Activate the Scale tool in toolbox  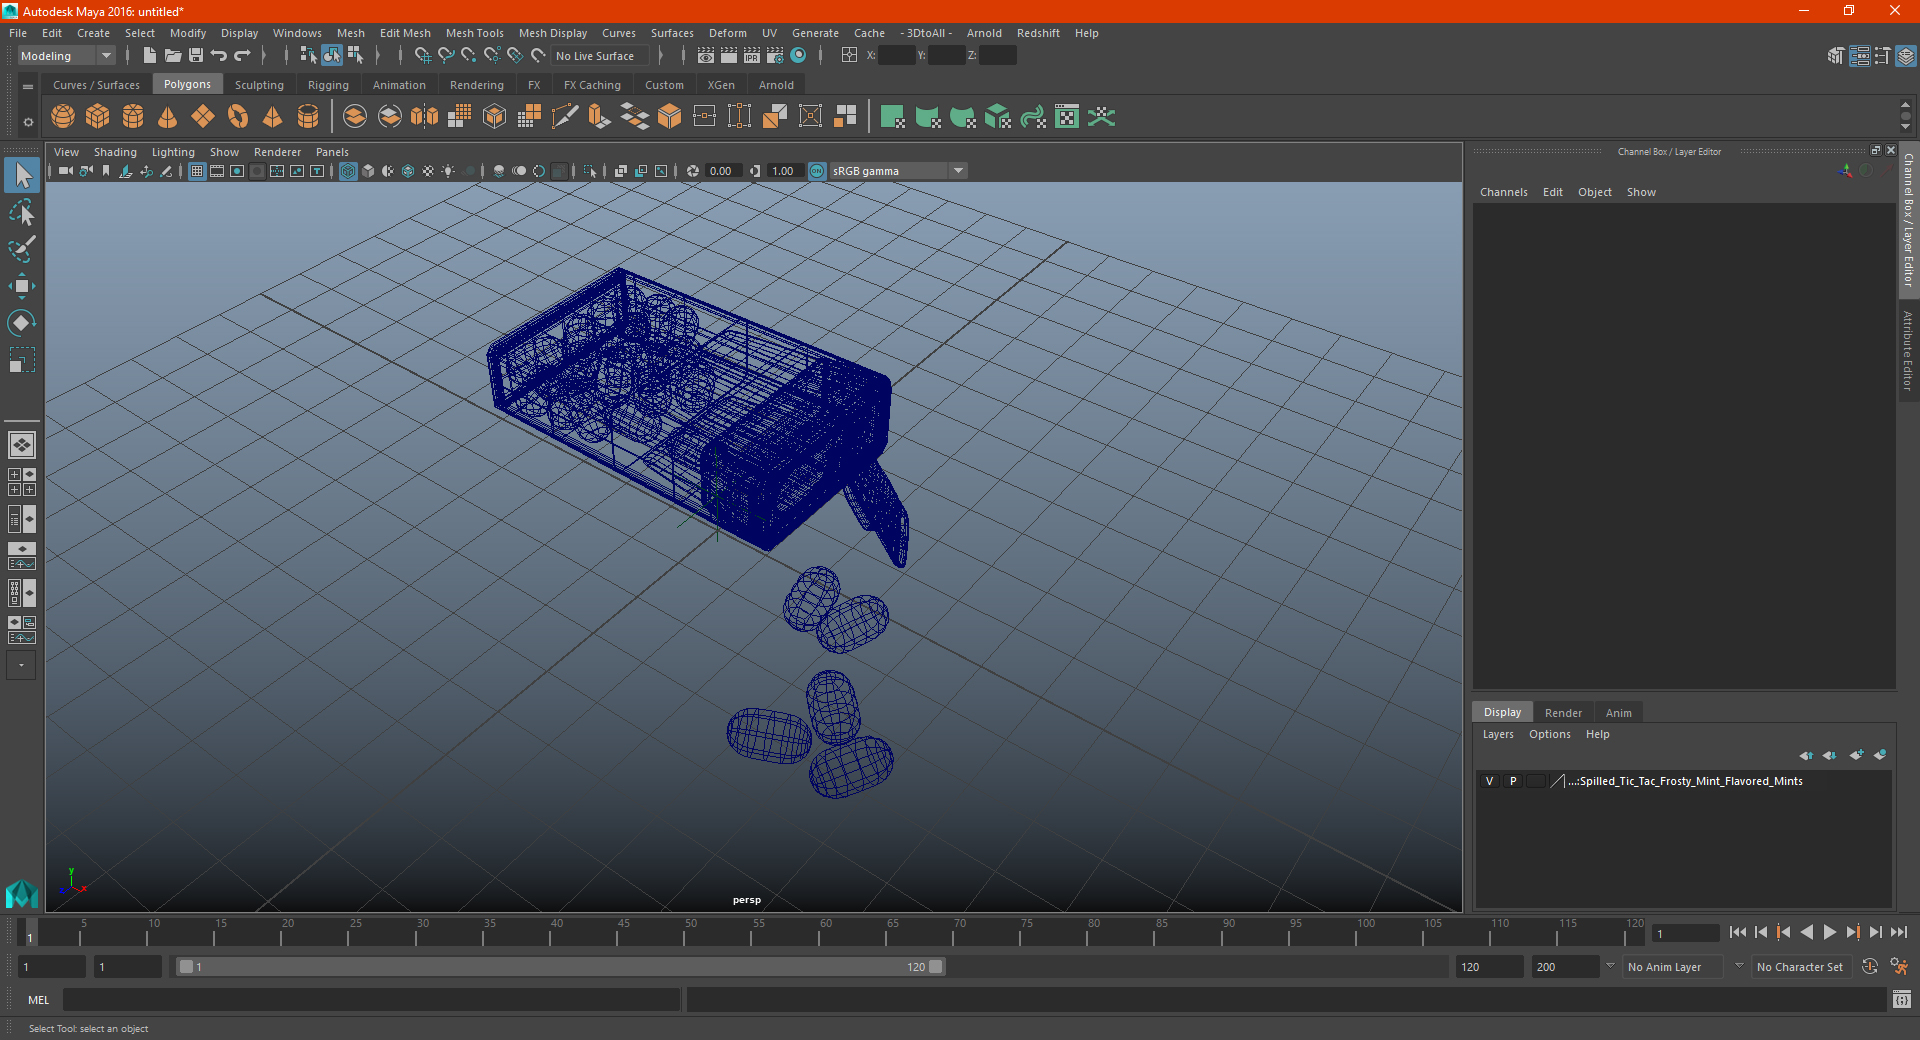[21, 360]
